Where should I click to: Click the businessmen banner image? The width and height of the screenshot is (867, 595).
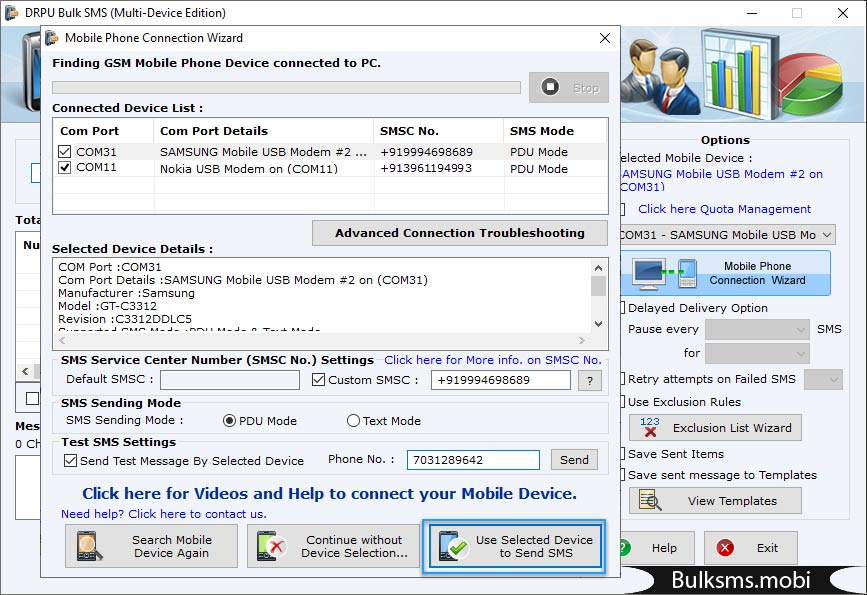tap(660, 76)
